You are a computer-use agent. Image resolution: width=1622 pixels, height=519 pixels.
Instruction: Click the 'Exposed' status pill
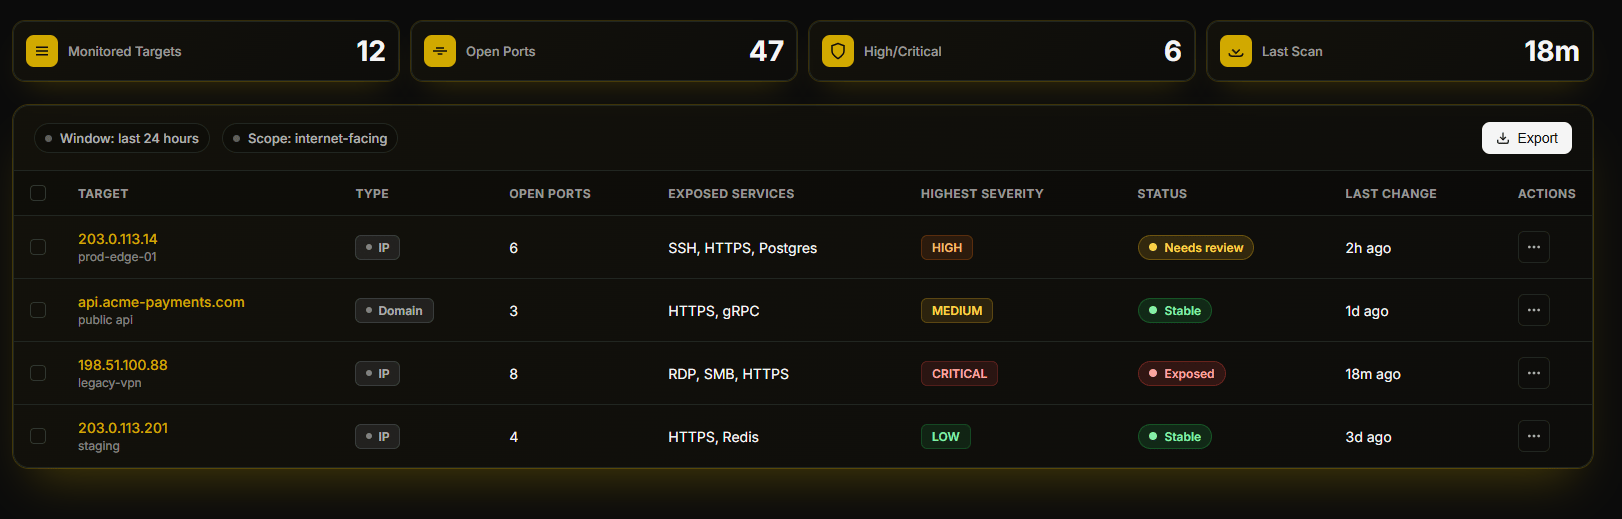pos(1181,373)
